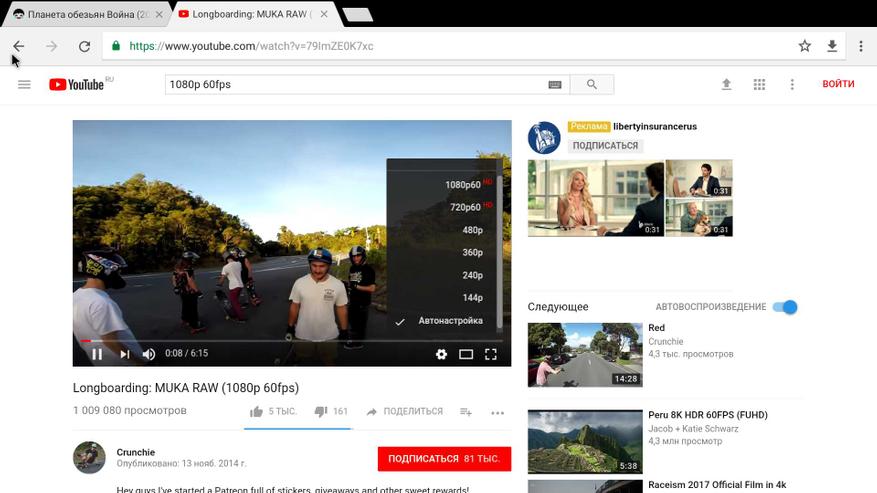Open Chrome browser three-dot menu
The image size is (877, 493).
click(x=860, y=46)
